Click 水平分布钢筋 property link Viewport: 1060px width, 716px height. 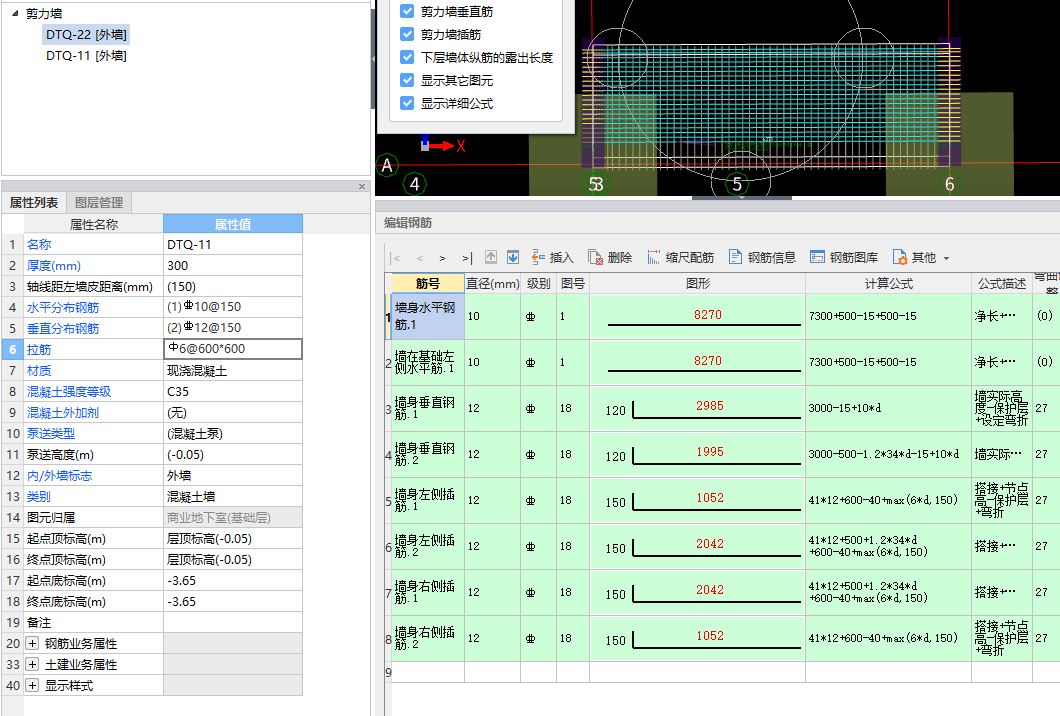coord(63,308)
